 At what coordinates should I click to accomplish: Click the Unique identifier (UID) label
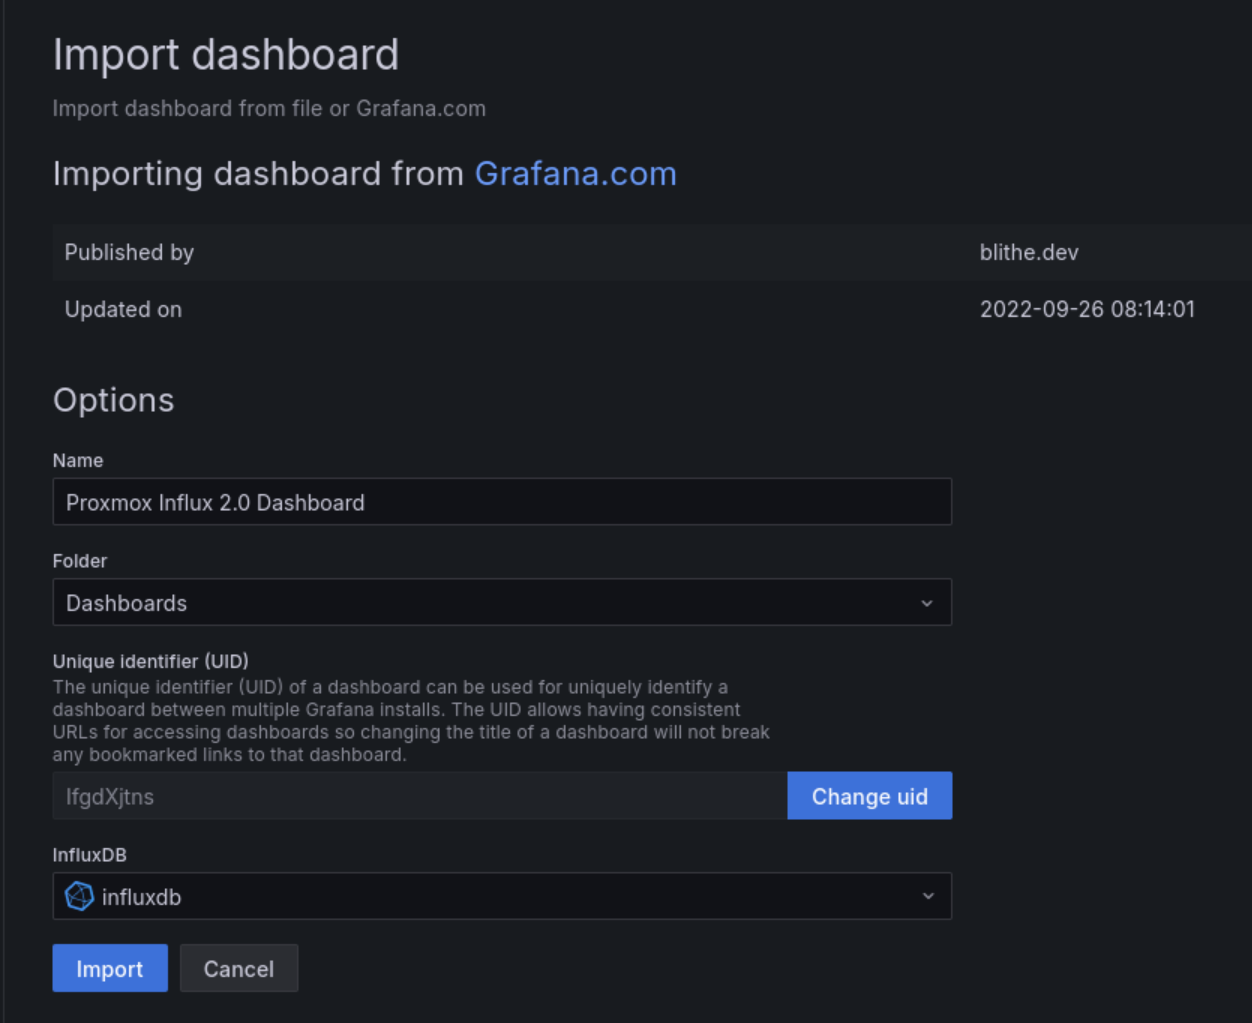(x=150, y=661)
